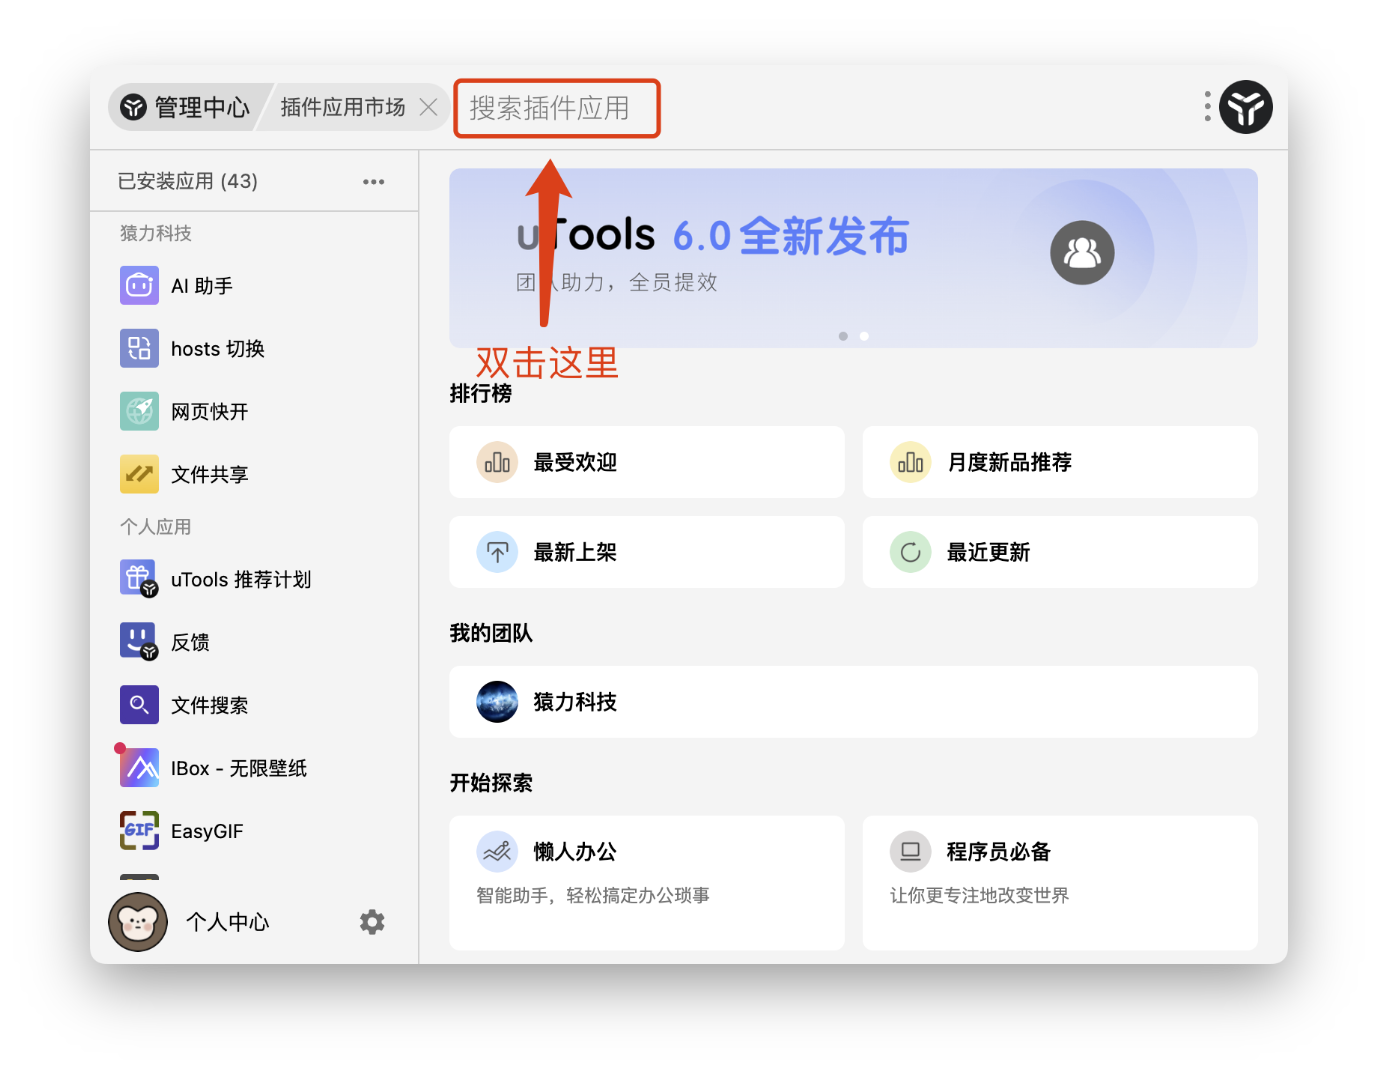Open the 程序员必备 explore card
The height and width of the screenshot is (1079, 1378).
click(1060, 883)
